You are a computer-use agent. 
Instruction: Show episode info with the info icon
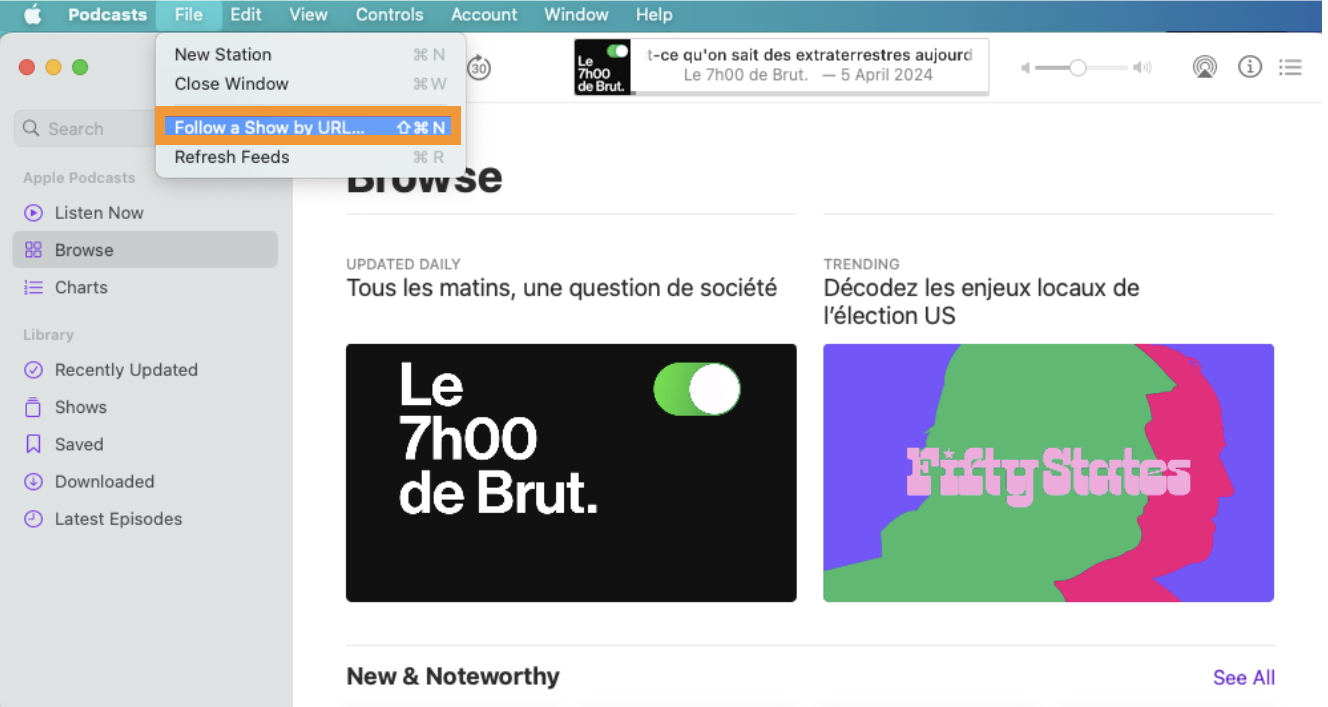coord(1249,67)
